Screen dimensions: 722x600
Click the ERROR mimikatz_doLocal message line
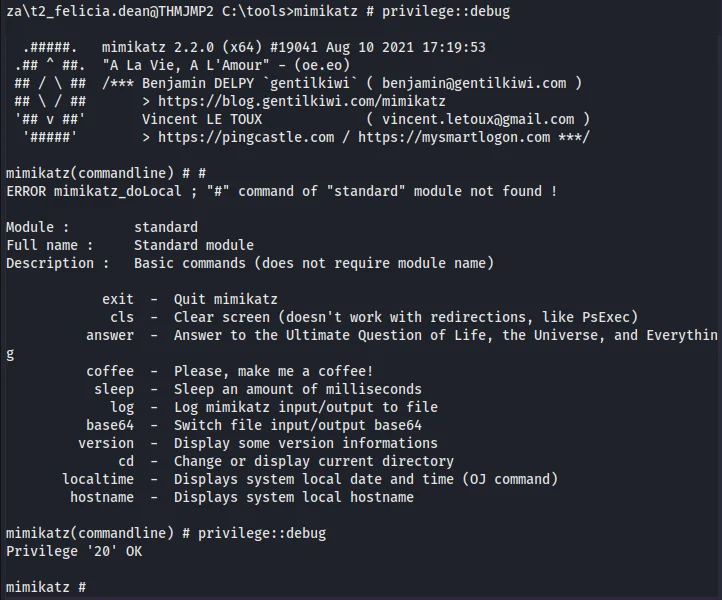pyautogui.click(x=282, y=191)
